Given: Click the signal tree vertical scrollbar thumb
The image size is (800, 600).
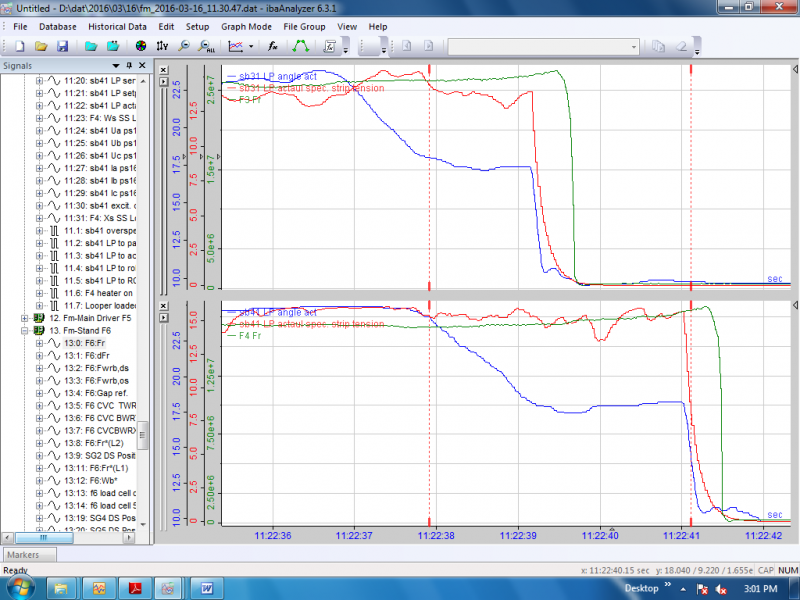Looking at the screenshot, I should tap(143, 435).
